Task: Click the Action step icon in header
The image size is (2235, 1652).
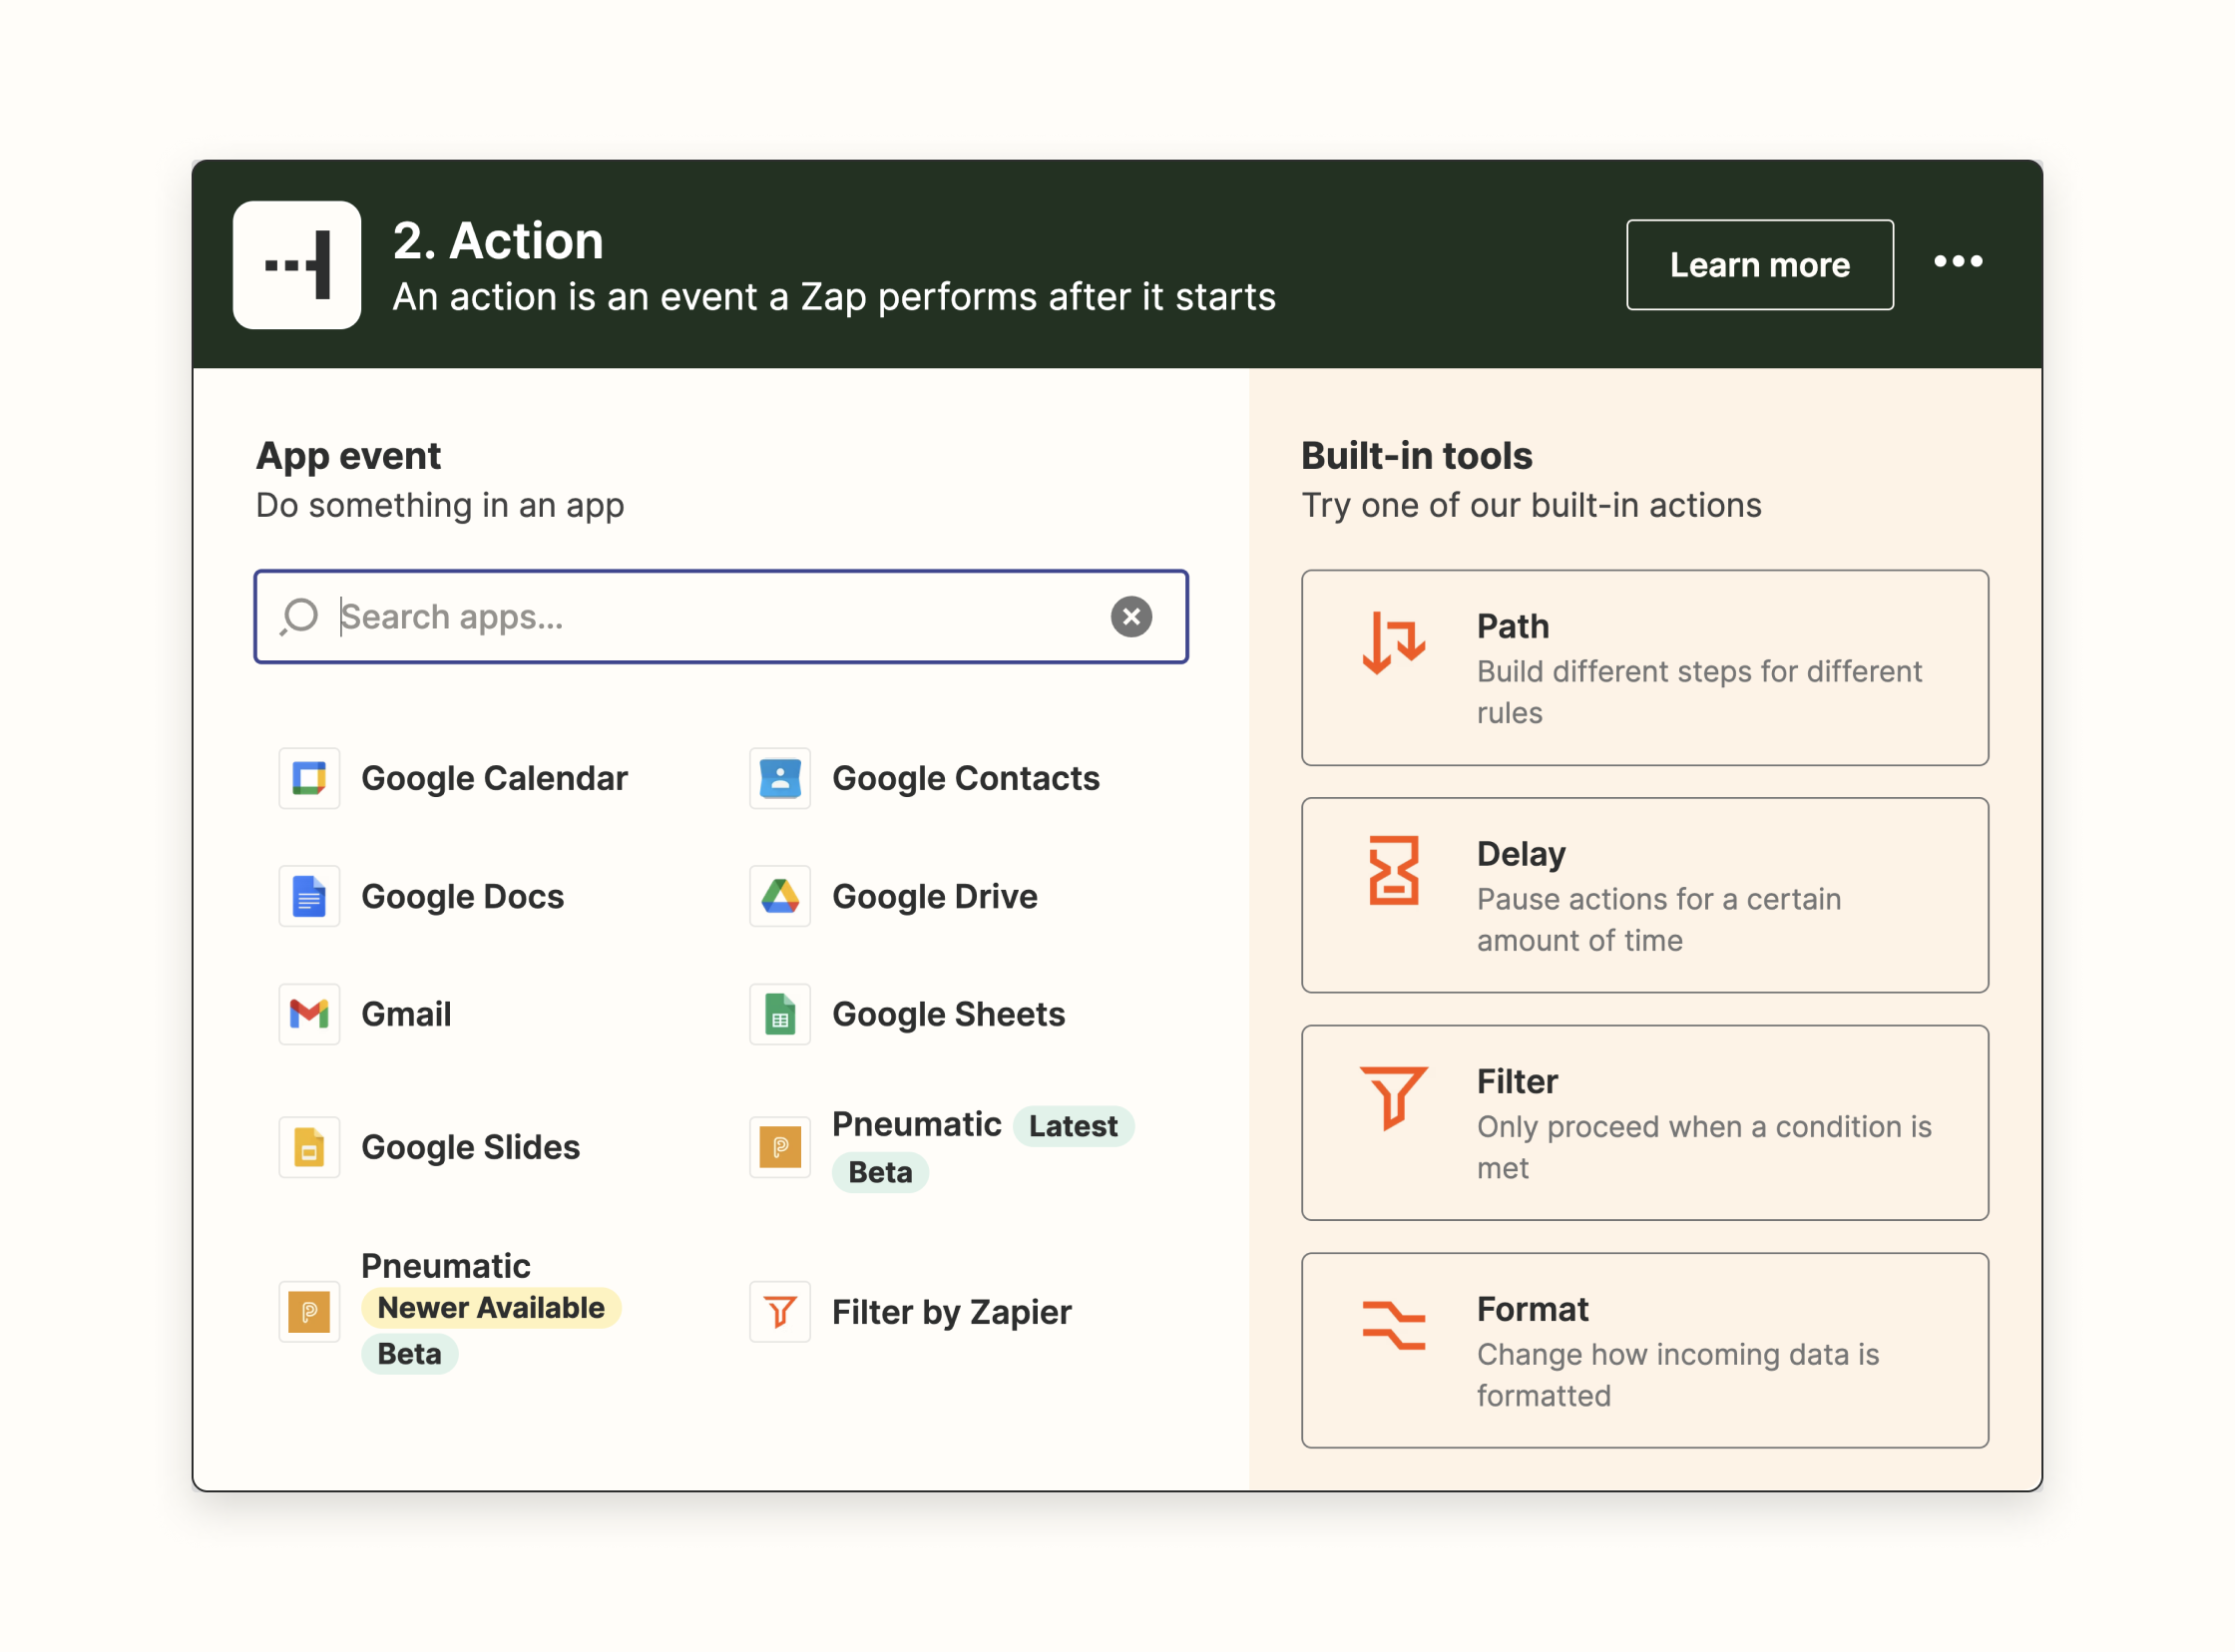Action: (297, 265)
